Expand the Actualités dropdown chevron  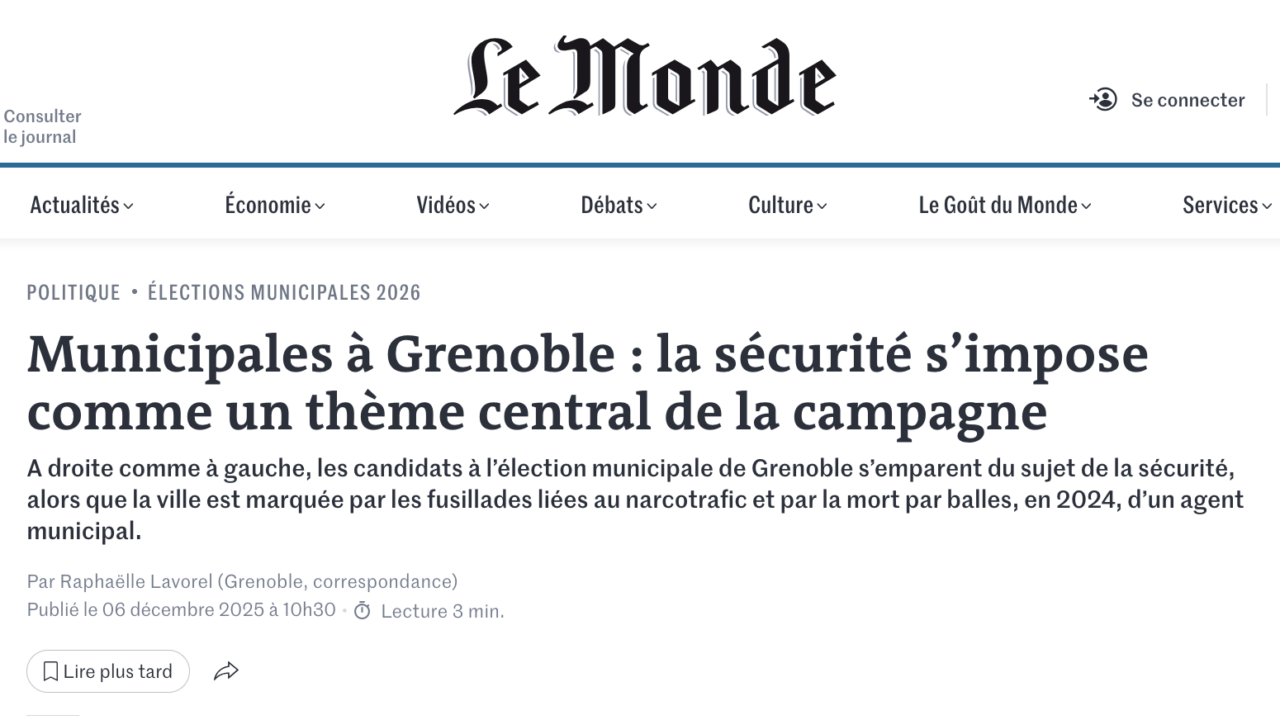pyautogui.click(x=128, y=207)
